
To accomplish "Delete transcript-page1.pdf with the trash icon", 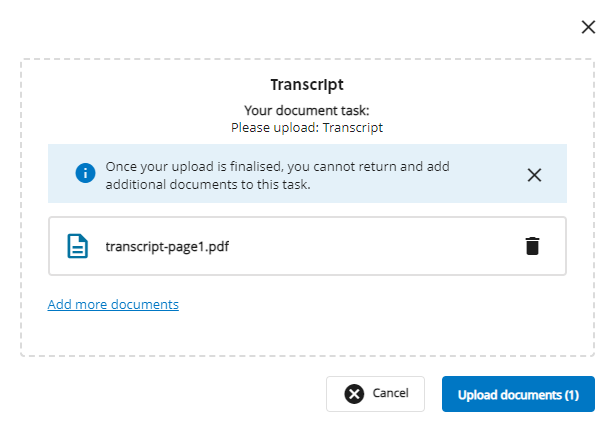I will pos(533,246).
